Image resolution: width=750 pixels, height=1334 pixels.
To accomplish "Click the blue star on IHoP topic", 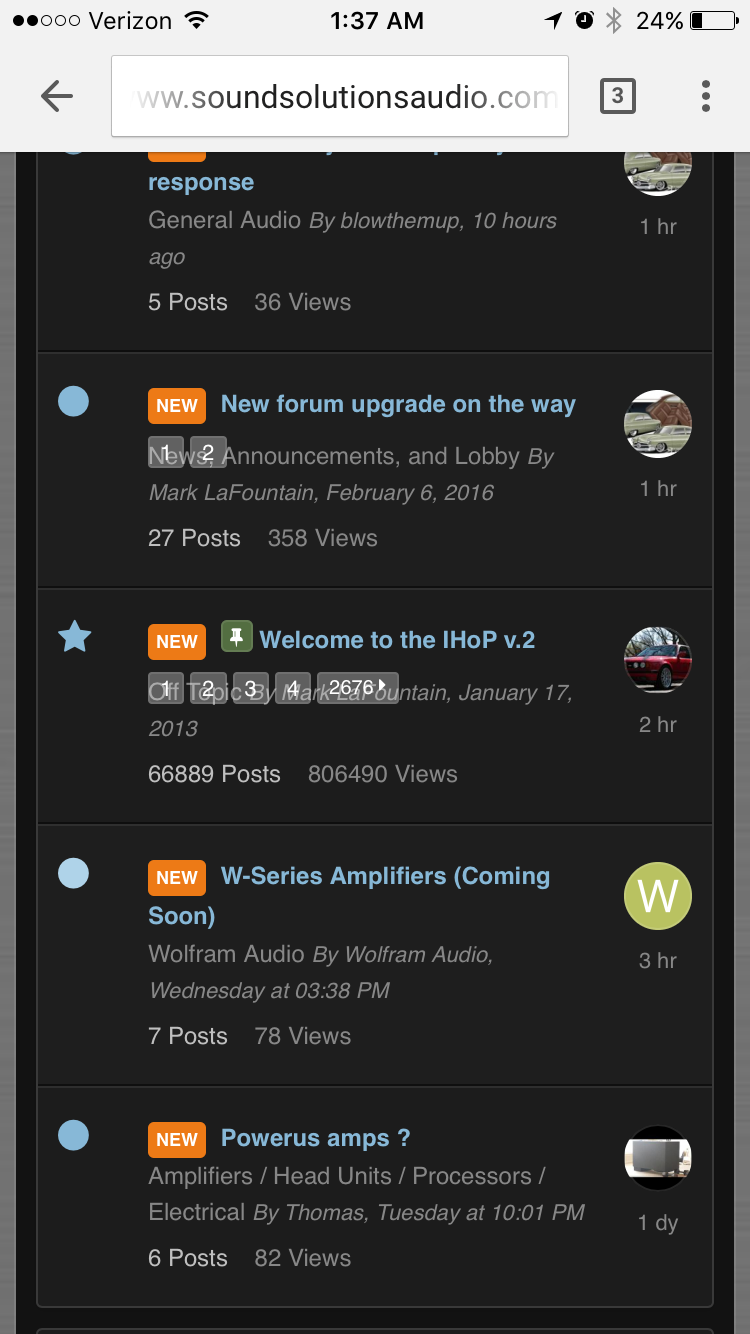I will click(74, 636).
